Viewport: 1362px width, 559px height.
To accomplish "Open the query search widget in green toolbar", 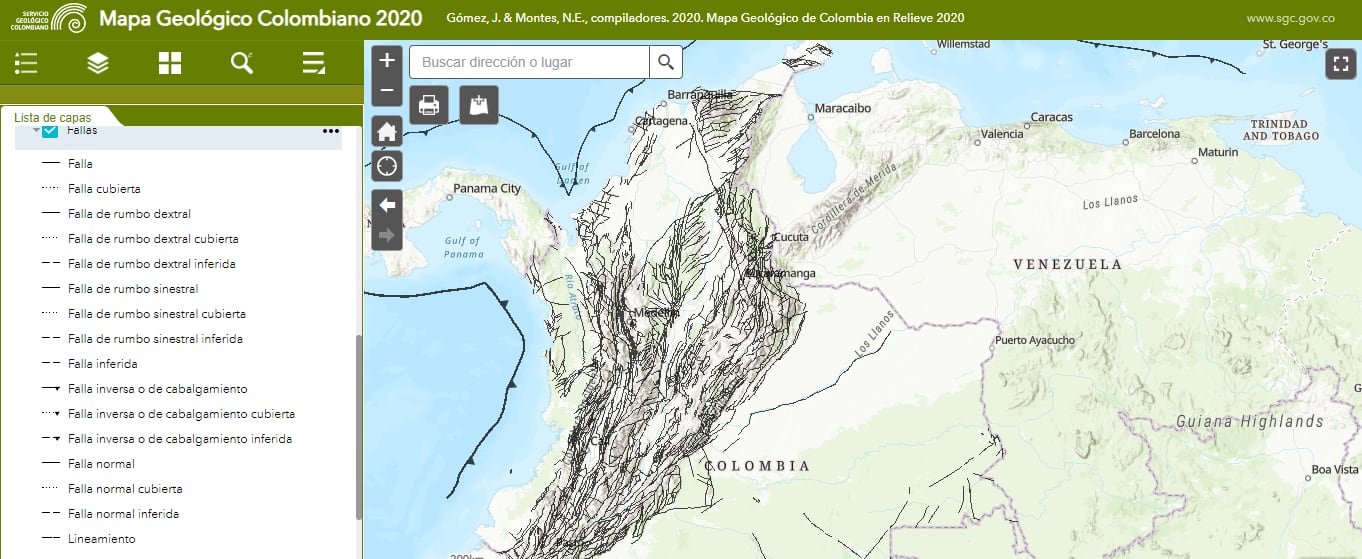I will pyautogui.click(x=242, y=63).
